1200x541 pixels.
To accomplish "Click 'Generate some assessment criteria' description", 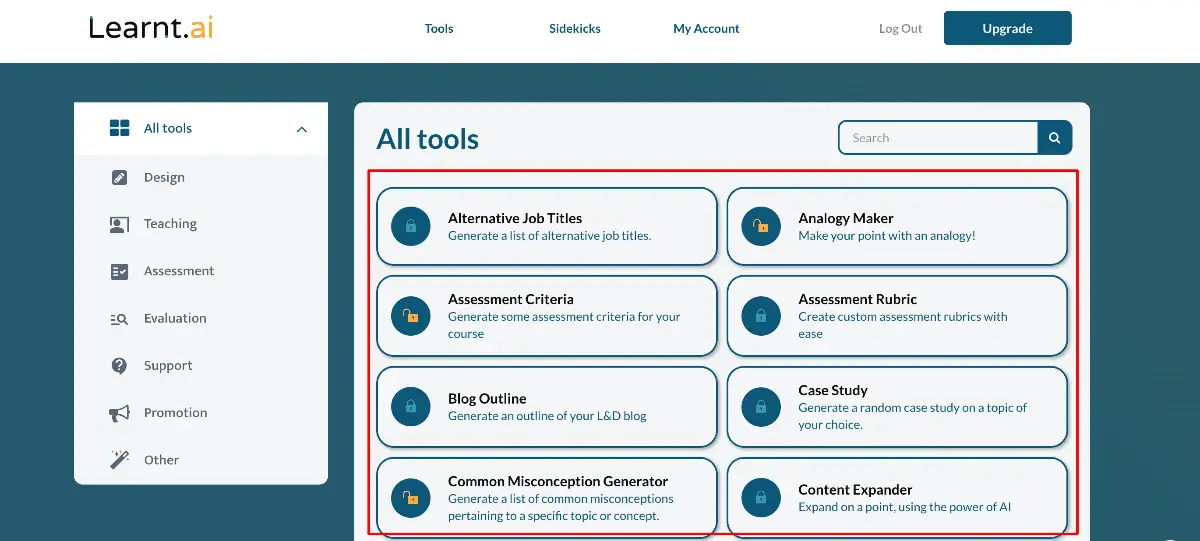I will pos(564,325).
